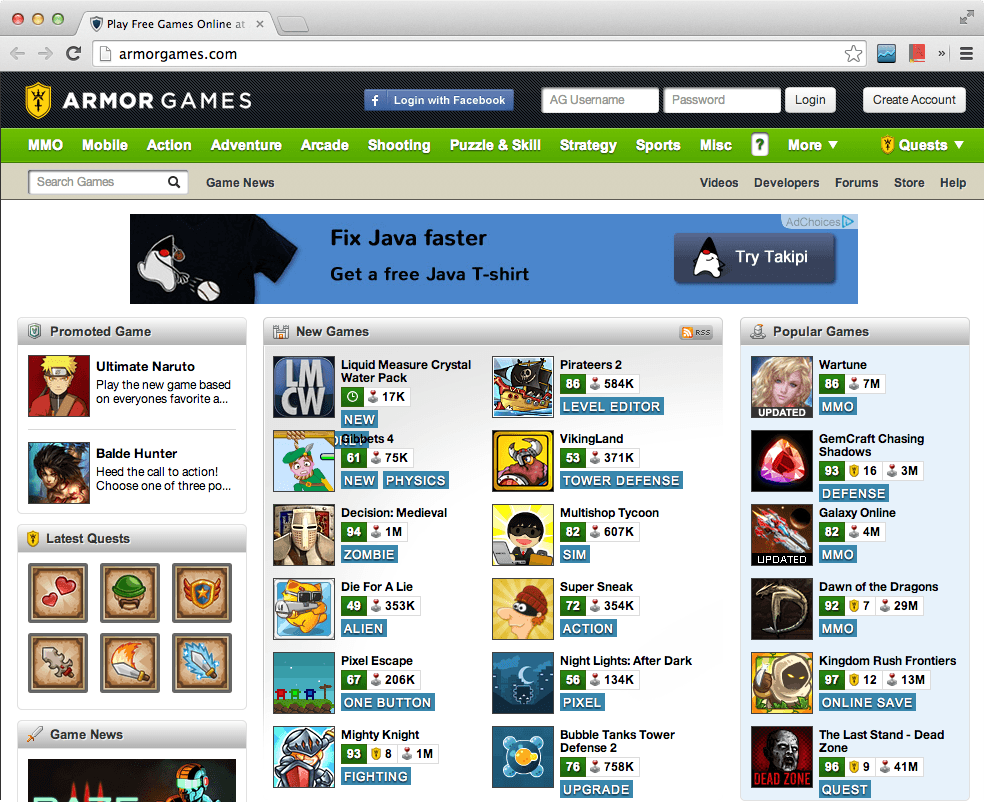The width and height of the screenshot is (984, 802).
Task: Reload the page with the refresh icon
Action: pyautogui.click(x=73, y=54)
